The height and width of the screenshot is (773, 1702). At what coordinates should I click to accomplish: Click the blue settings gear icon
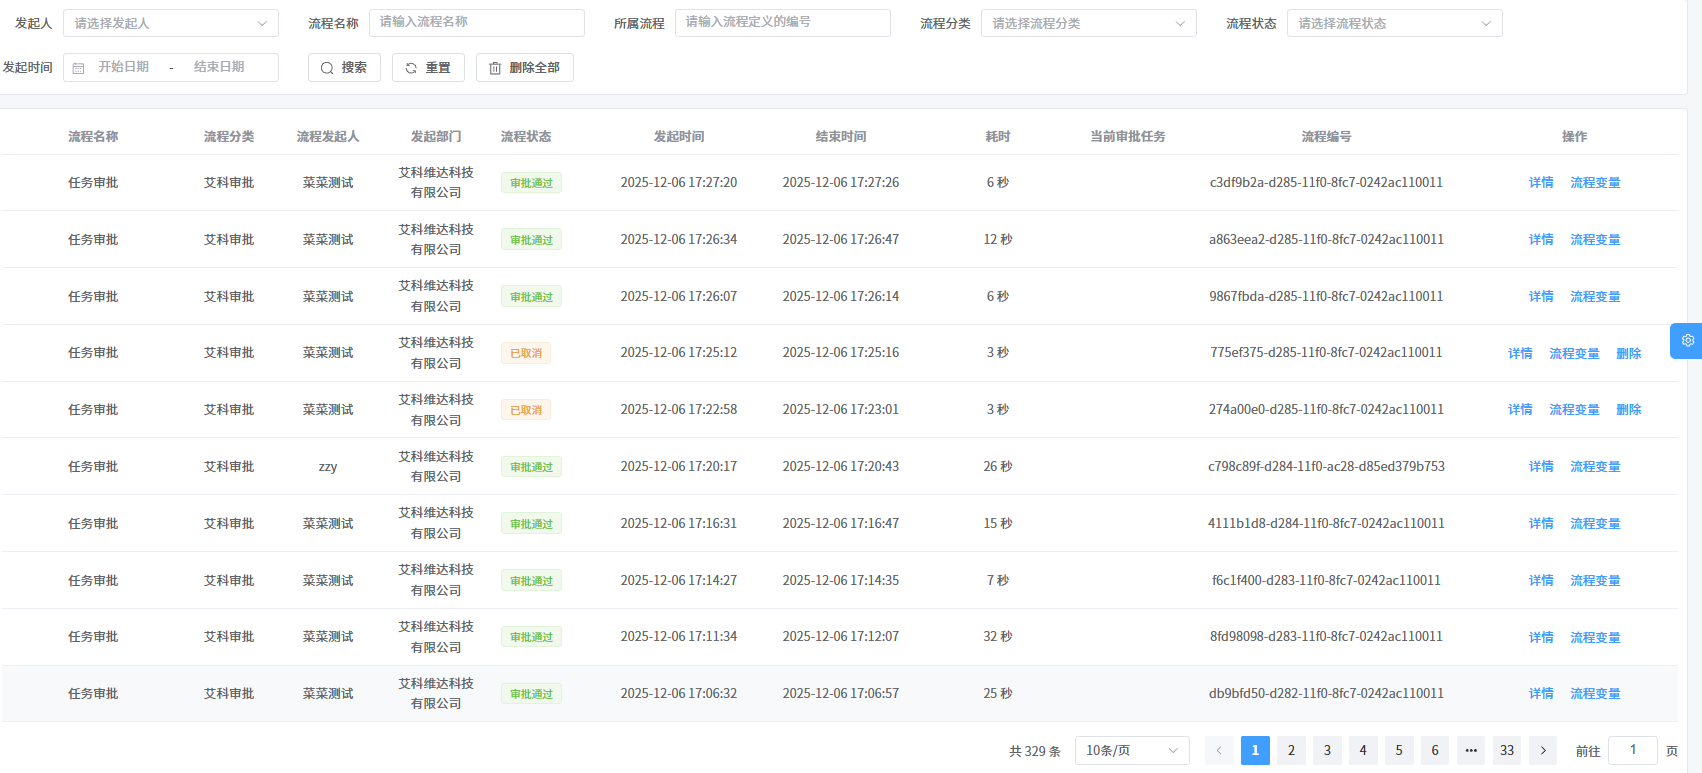pyautogui.click(x=1687, y=340)
